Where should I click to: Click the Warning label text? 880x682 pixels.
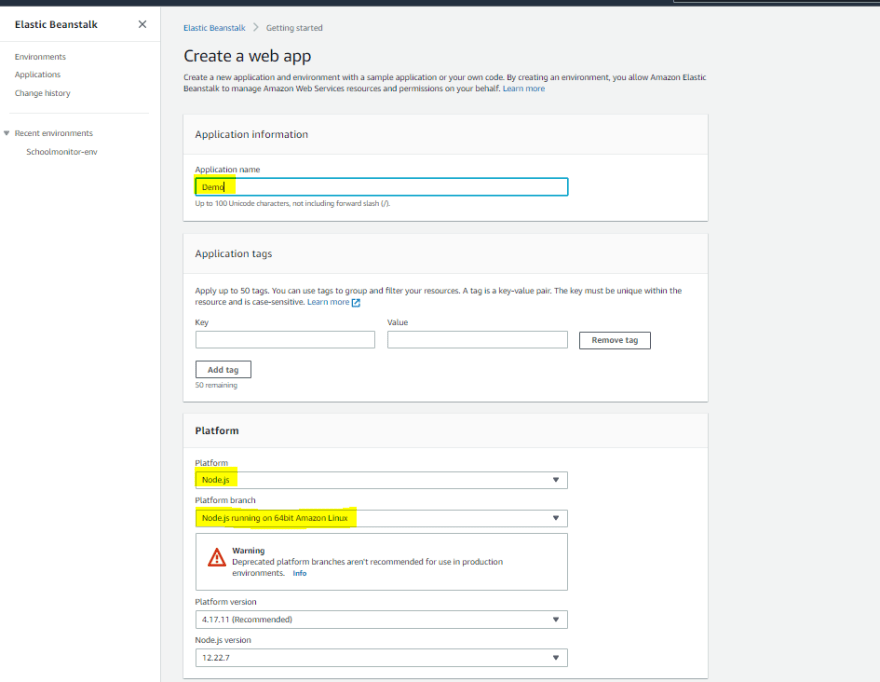248,551
